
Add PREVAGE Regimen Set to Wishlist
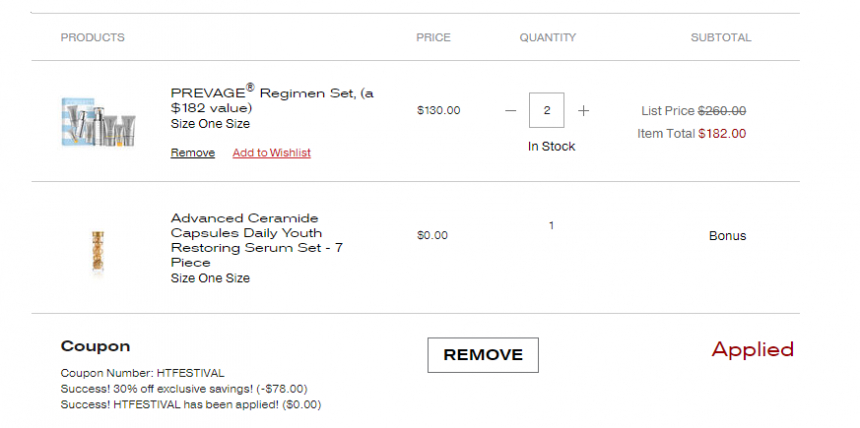(271, 153)
